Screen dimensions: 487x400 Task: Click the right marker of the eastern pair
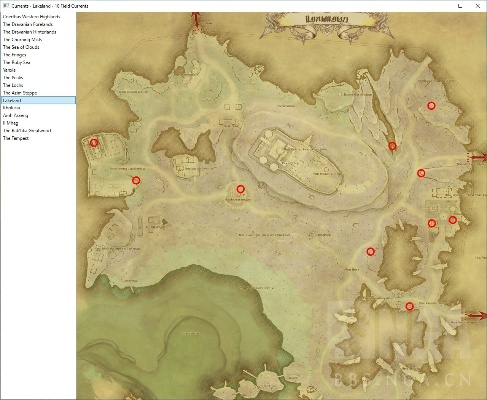452,220
